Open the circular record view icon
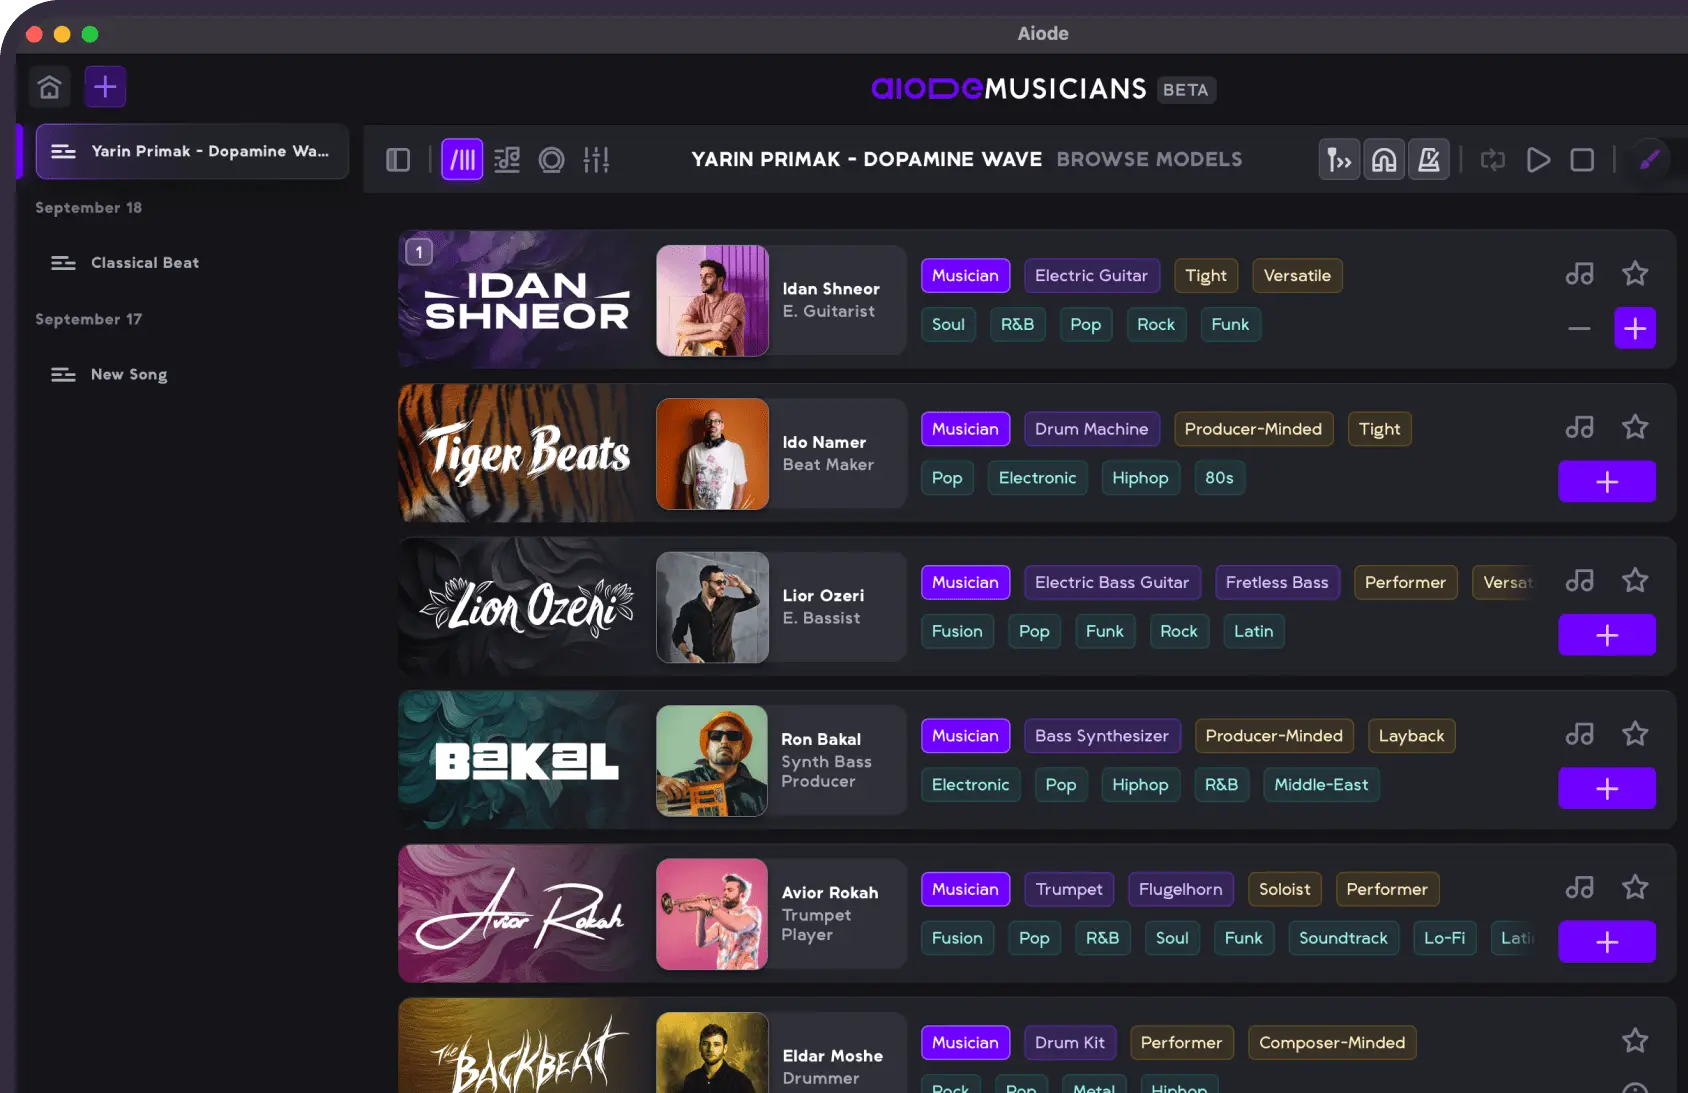 (551, 160)
